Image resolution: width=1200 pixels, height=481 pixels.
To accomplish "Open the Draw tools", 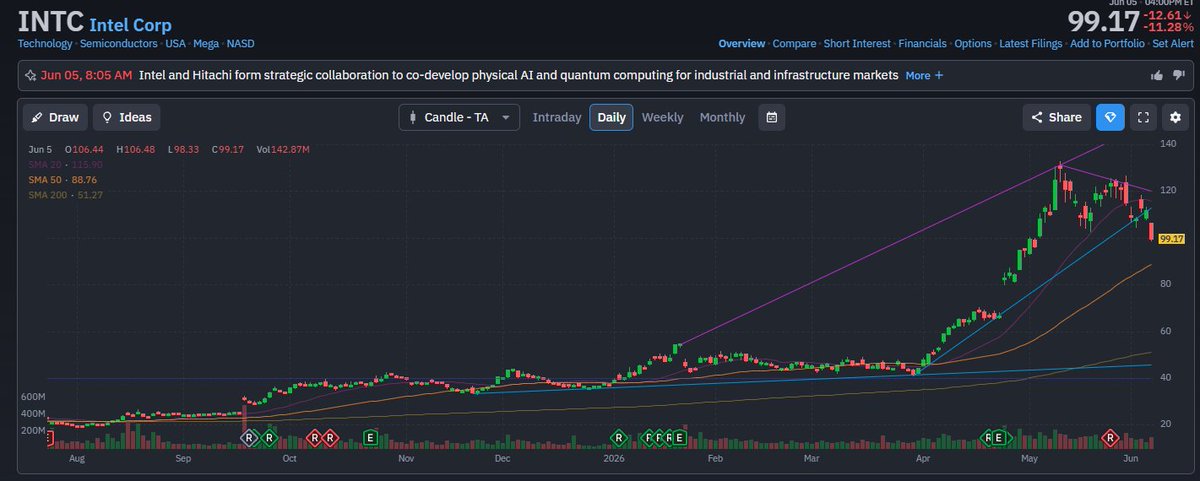I will pyautogui.click(x=56, y=117).
